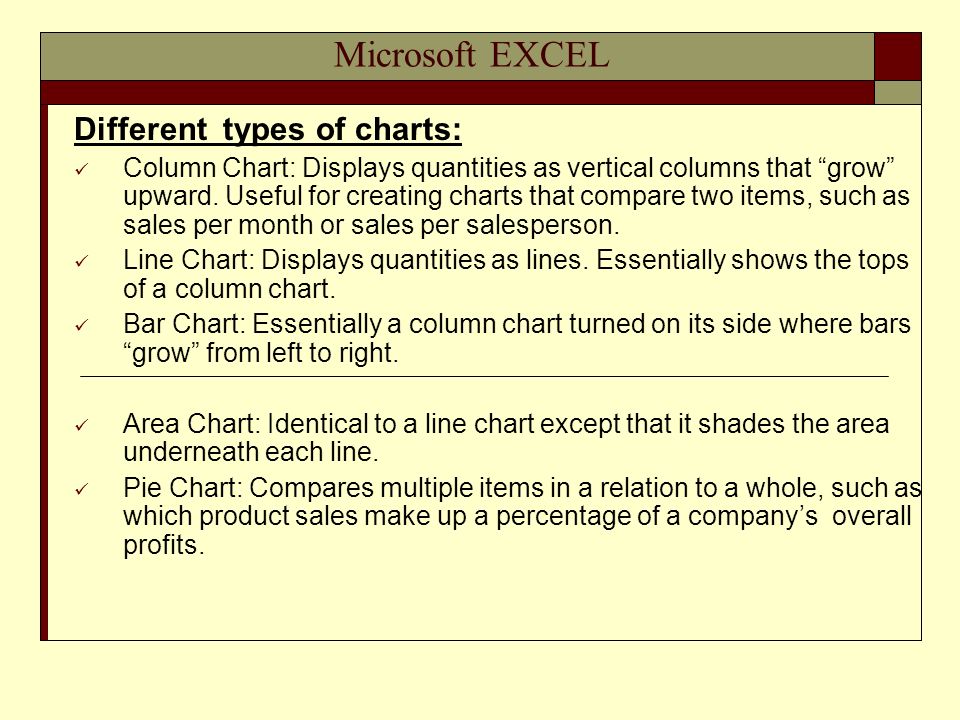Click the words Area Chart
Viewport: 960px width, 720px height.
[189, 424]
